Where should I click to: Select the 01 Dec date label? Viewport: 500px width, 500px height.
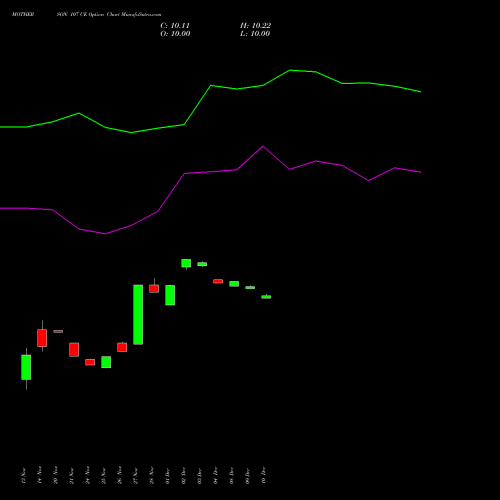[x=168, y=475]
